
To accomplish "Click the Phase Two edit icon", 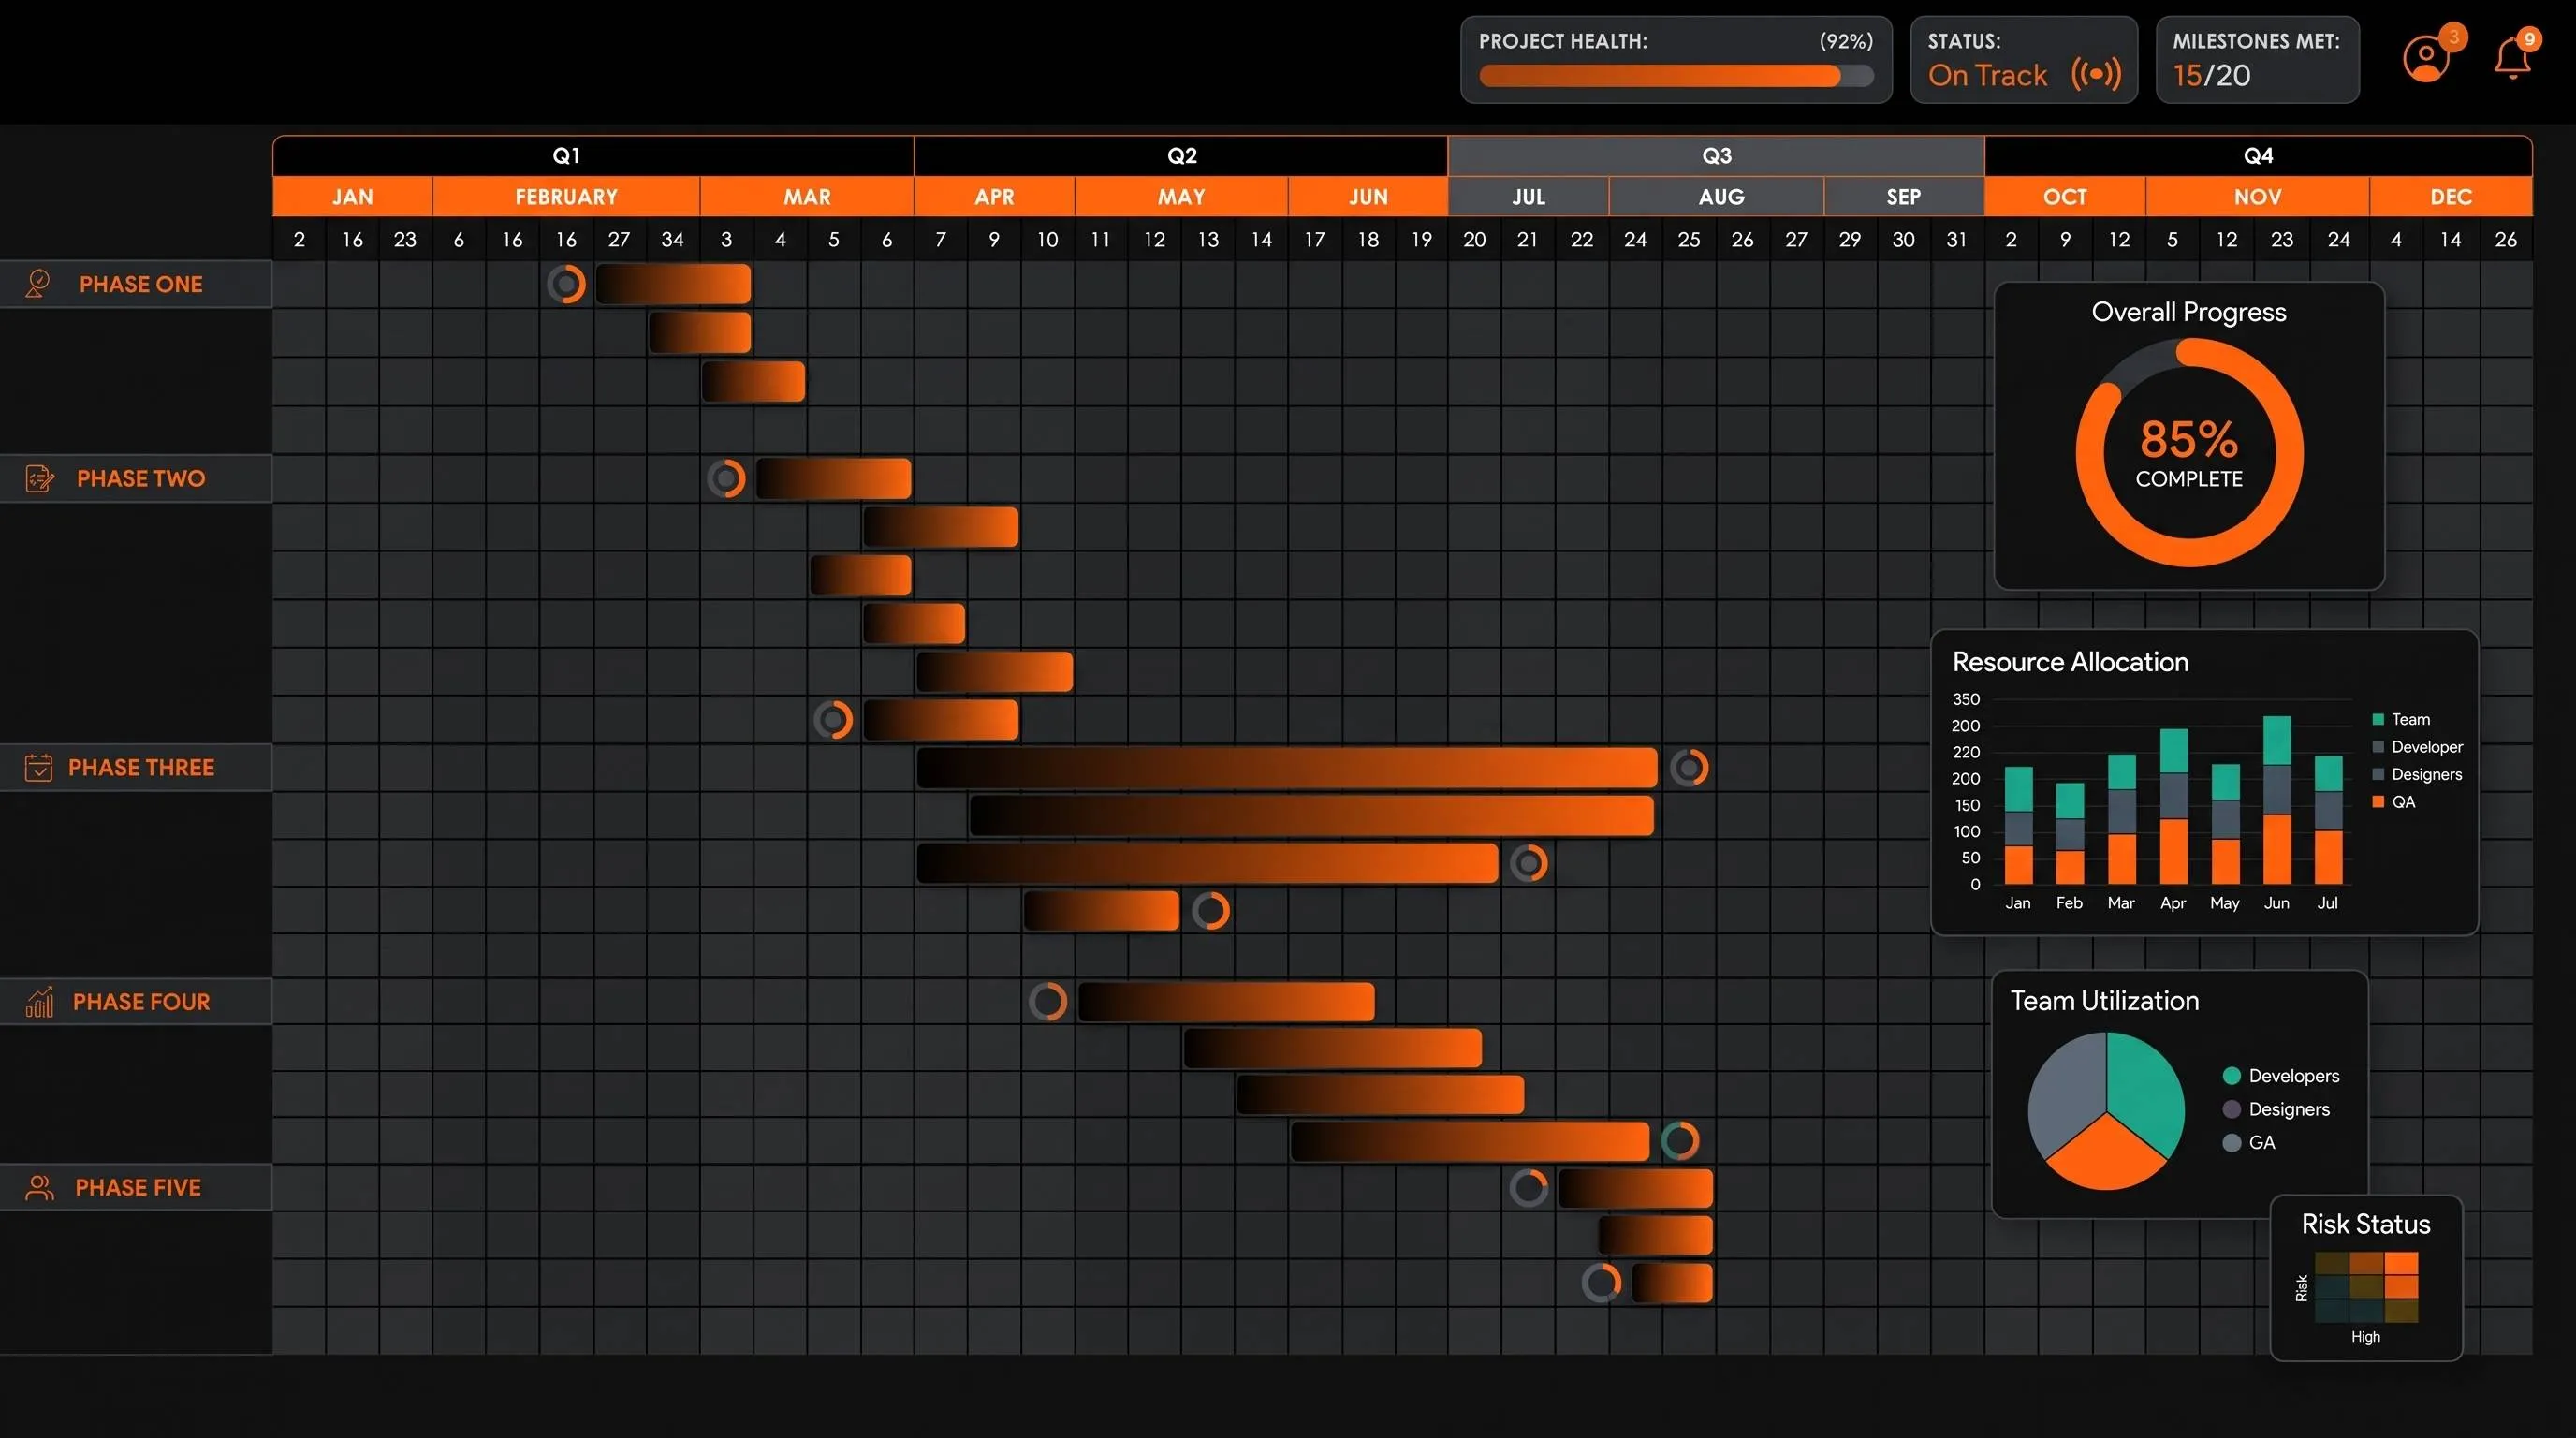I will coord(39,479).
